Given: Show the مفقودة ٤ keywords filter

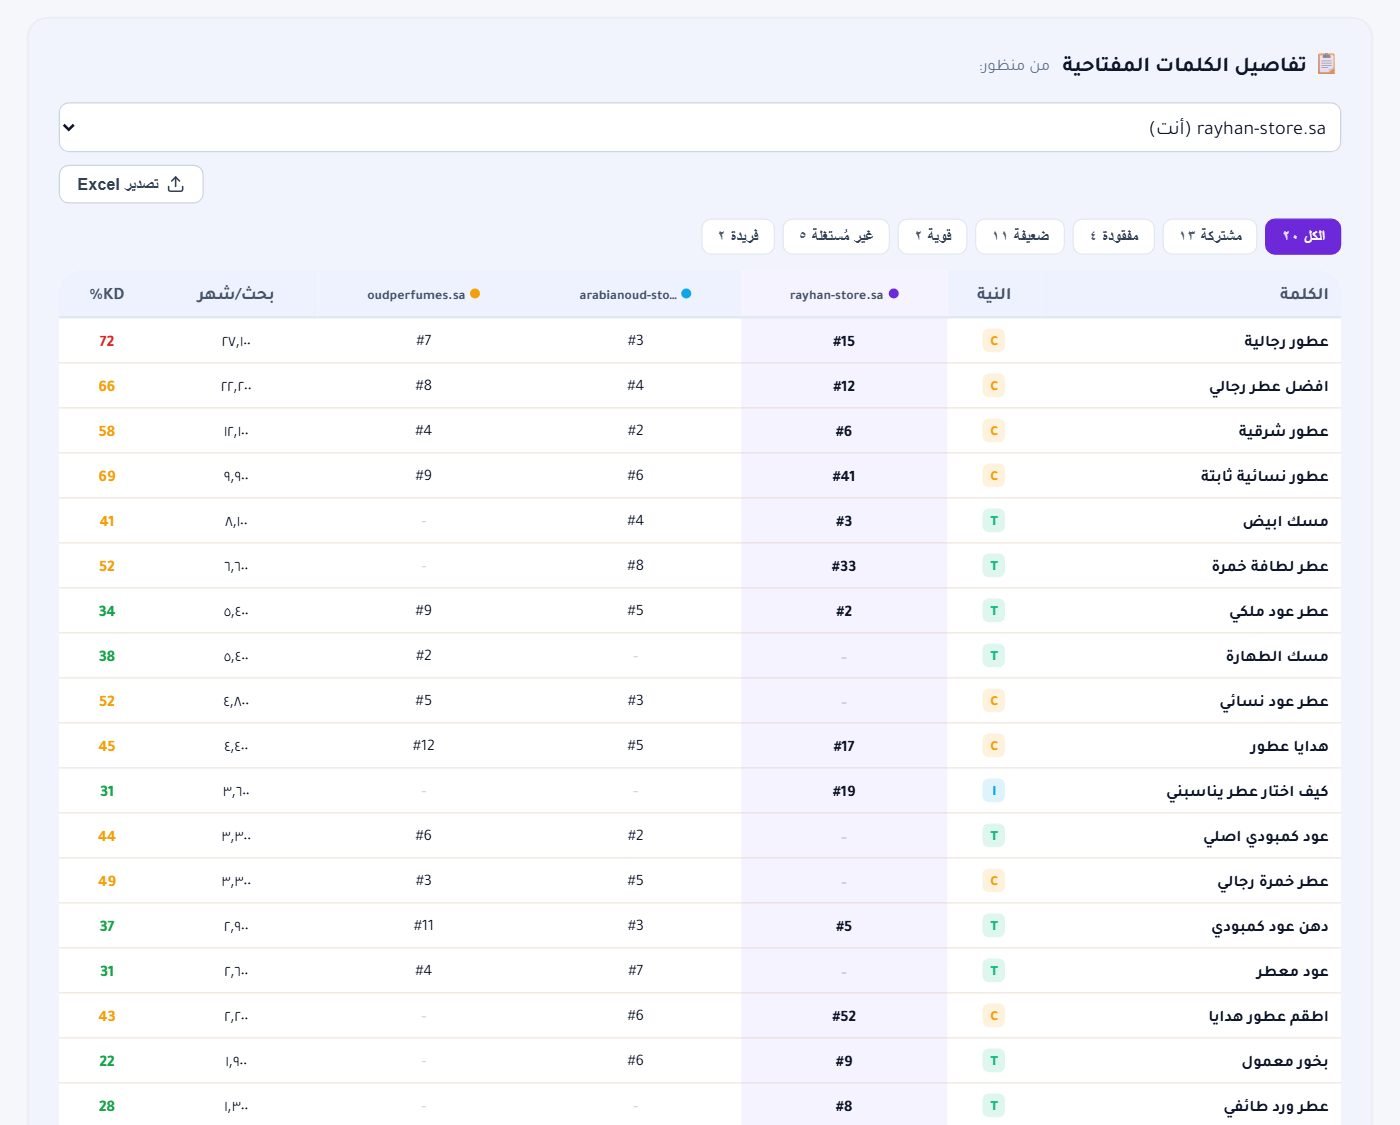Looking at the screenshot, I should pos(1114,236).
